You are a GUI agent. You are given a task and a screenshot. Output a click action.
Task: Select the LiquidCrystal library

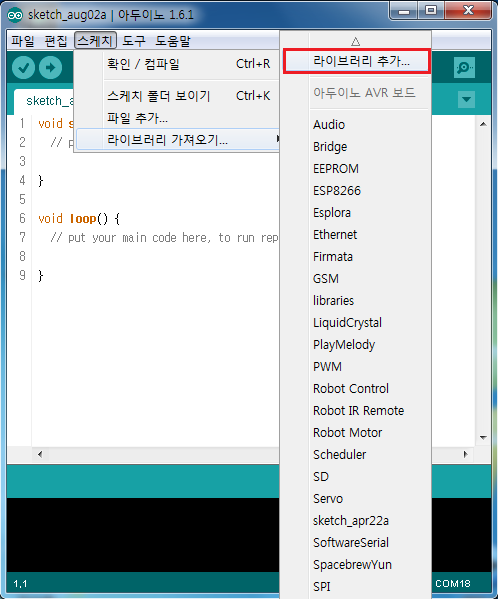click(357, 323)
